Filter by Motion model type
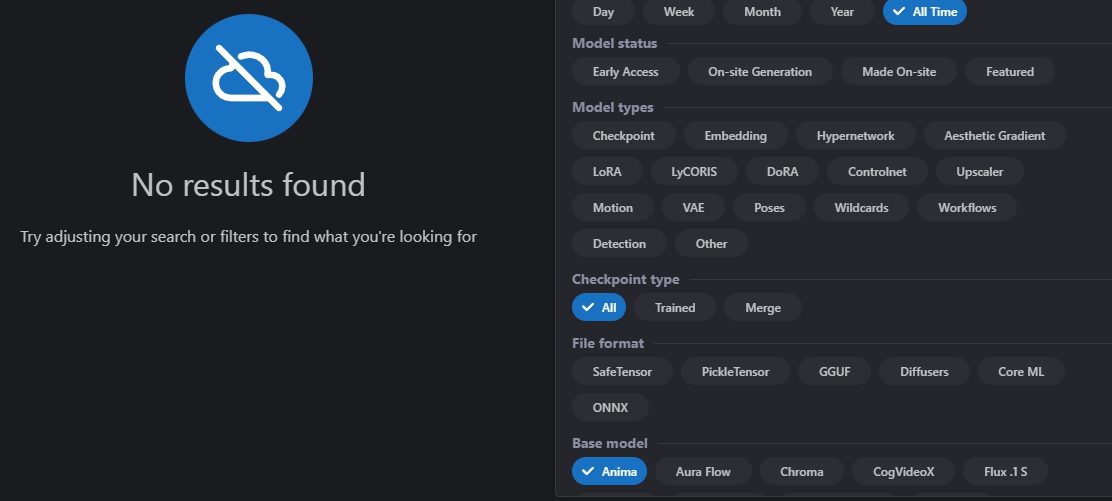 613,208
